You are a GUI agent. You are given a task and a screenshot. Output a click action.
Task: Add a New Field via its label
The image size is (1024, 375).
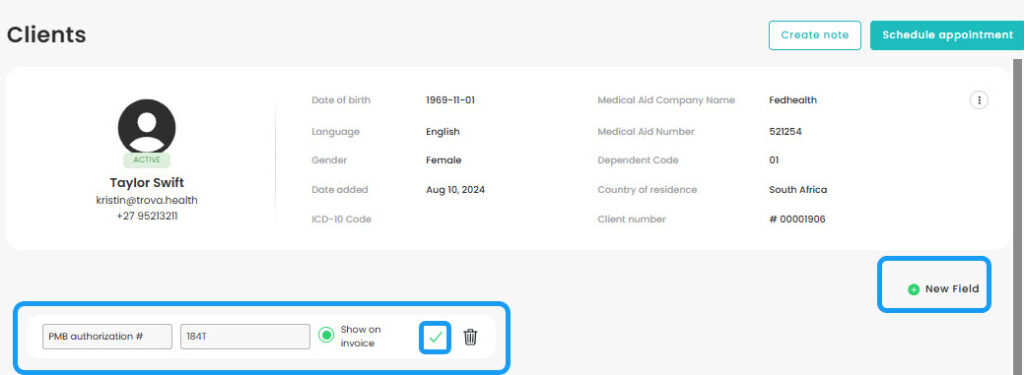pos(952,289)
